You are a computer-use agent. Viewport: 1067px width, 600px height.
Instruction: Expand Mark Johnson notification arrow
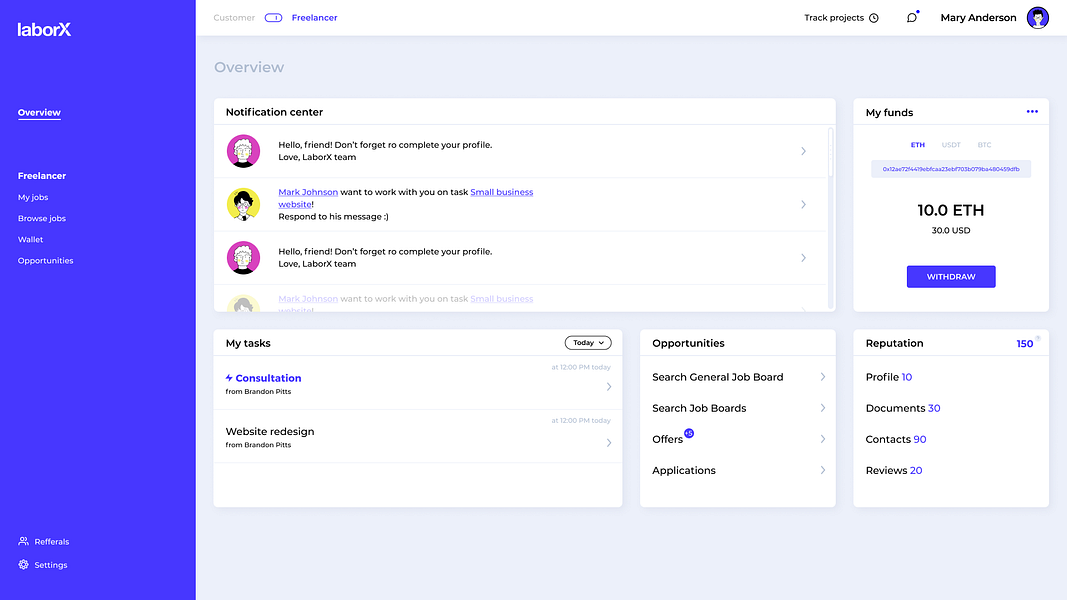pos(804,204)
